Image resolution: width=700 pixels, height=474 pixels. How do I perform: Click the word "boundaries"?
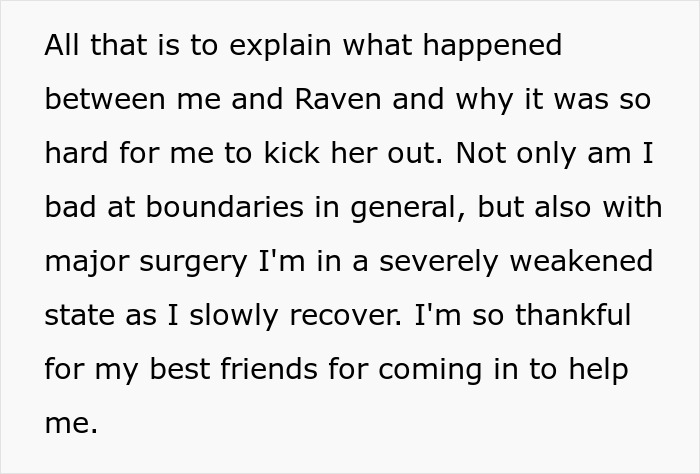coord(211,207)
